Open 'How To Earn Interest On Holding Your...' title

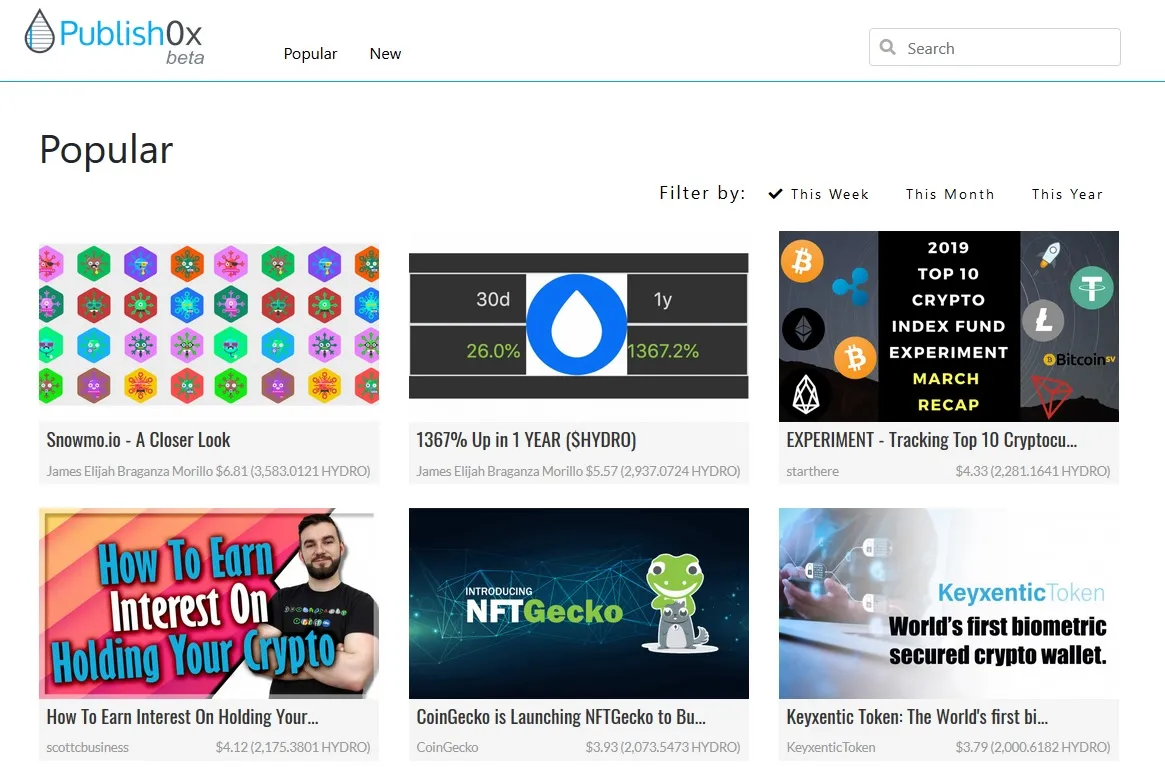(x=182, y=717)
